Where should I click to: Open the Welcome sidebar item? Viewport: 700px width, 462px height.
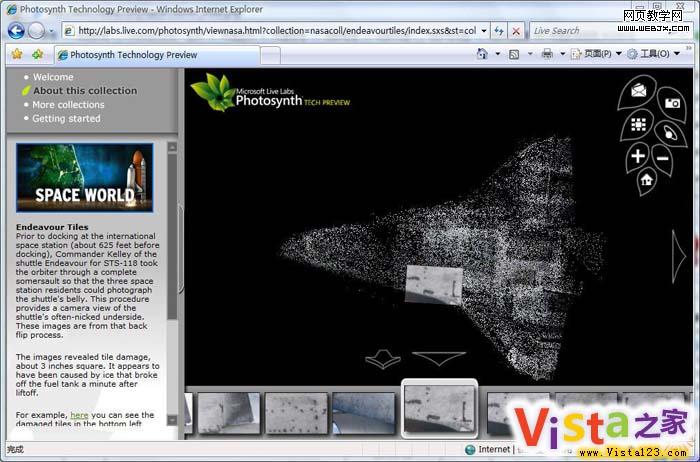pos(52,77)
